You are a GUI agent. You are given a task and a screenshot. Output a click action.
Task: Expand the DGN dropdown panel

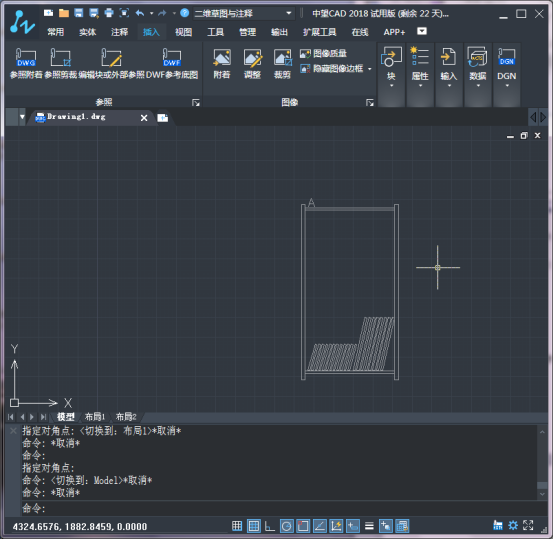[x=507, y=67]
